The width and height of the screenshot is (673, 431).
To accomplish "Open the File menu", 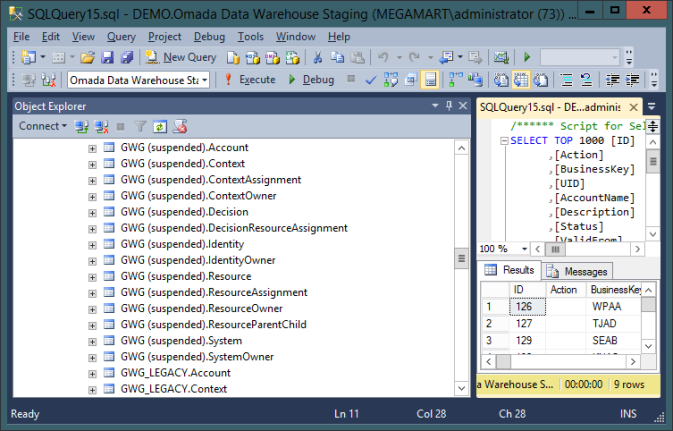I will click(21, 37).
